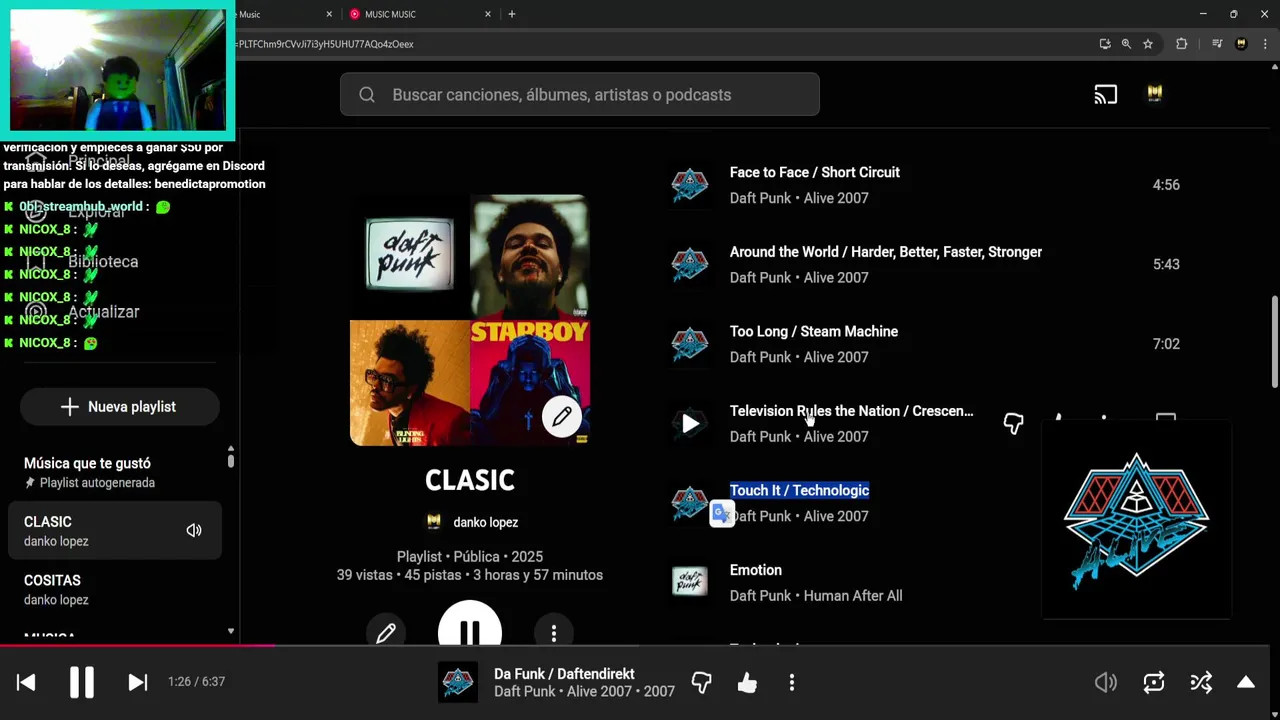Click the browser address bar URL

pyautogui.click(x=326, y=44)
